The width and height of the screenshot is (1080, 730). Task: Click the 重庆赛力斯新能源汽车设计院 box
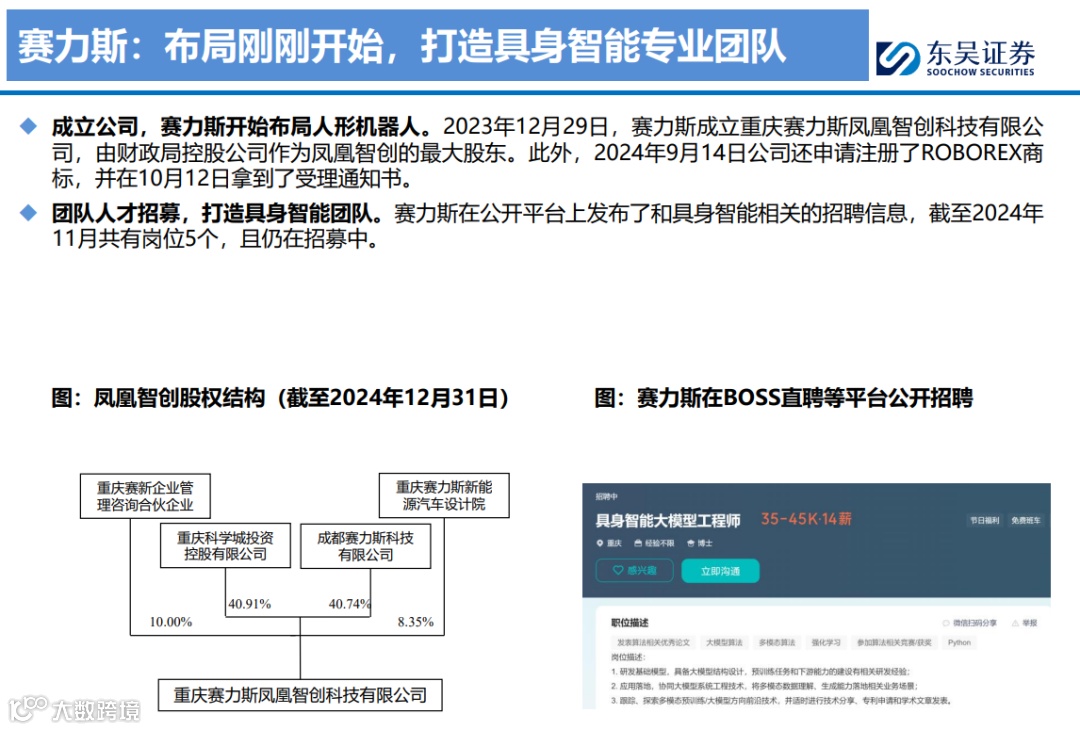[x=444, y=495]
